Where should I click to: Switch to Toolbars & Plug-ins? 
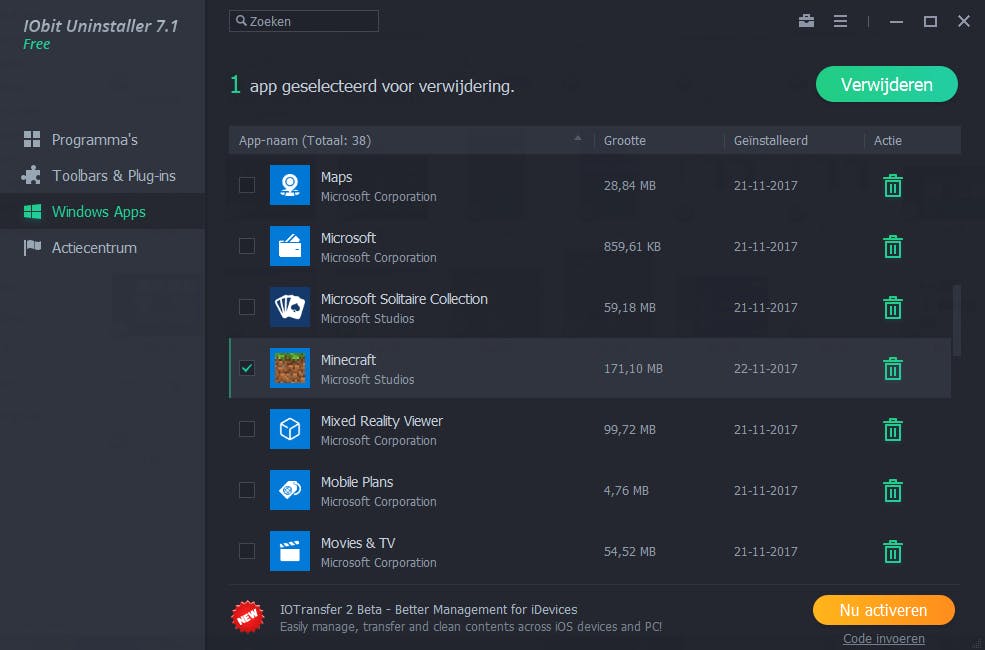113,176
